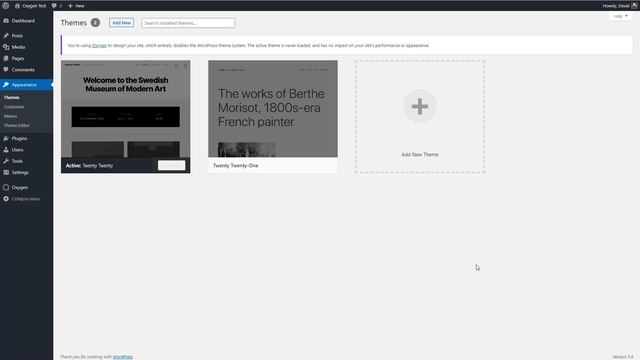Click the Users person icon

(x=6, y=150)
